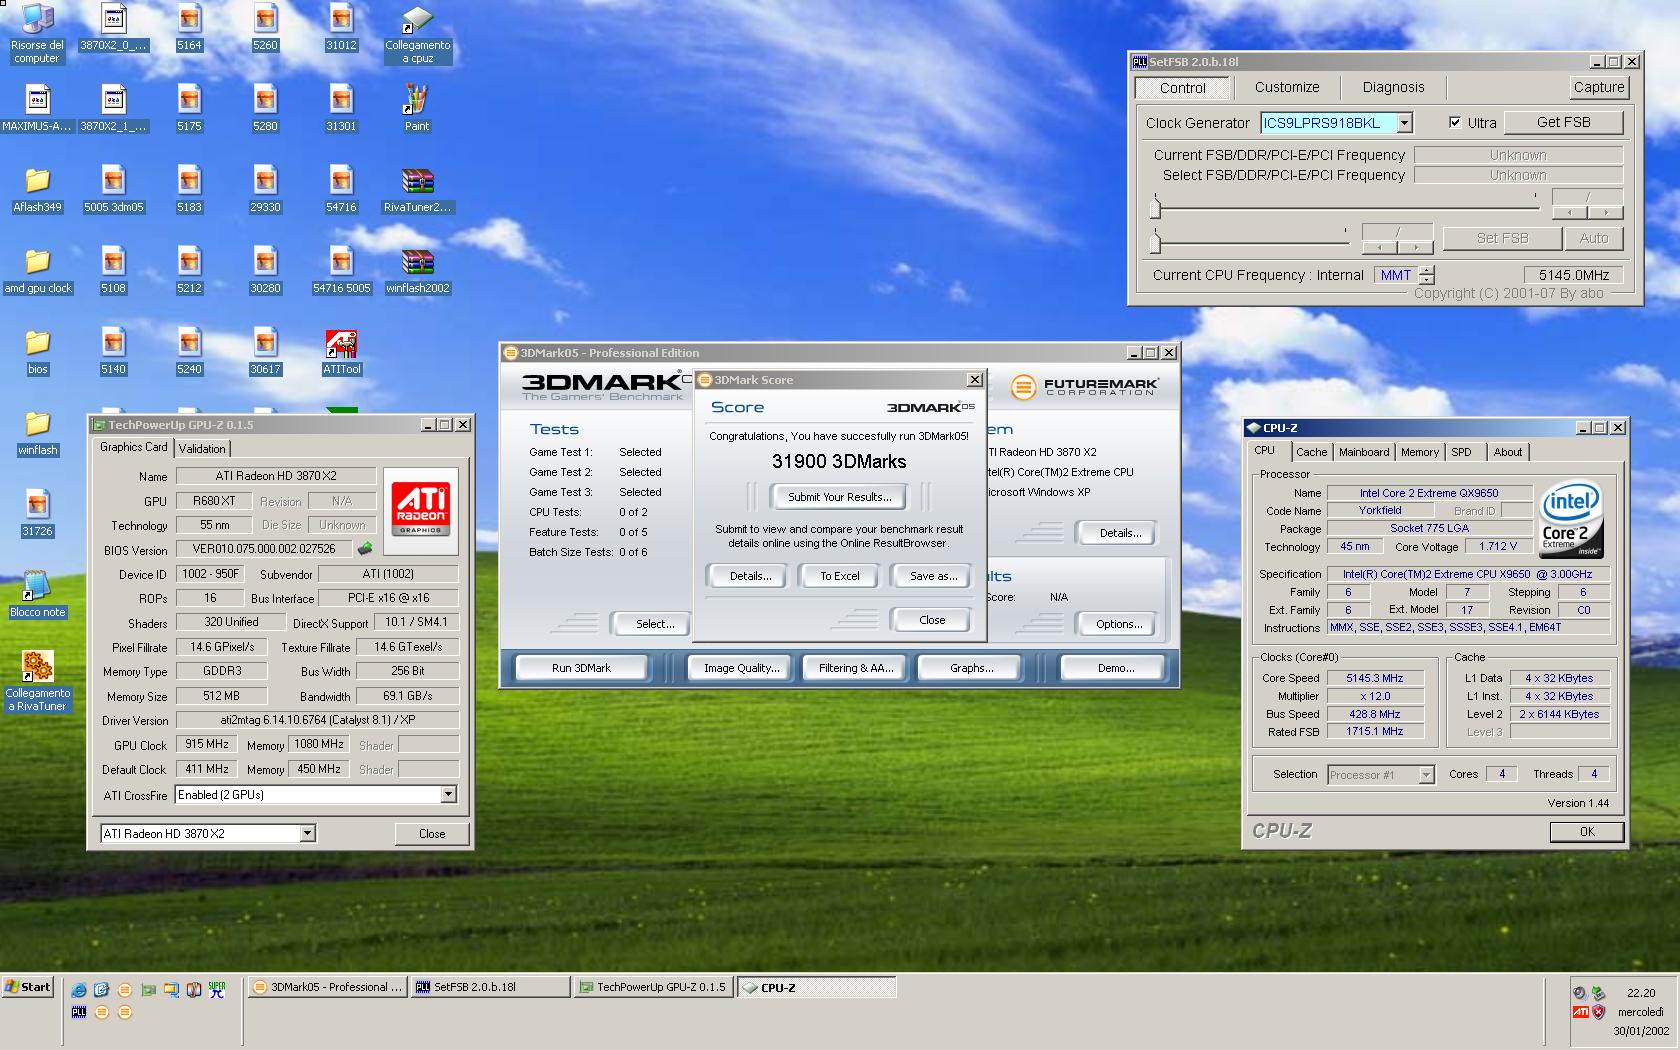Toggle the Ultra checkbox in SetFSB
Image resolution: width=1680 pixels, height=1050 pixels.
pyautogui.click(x=1455, y=122)
